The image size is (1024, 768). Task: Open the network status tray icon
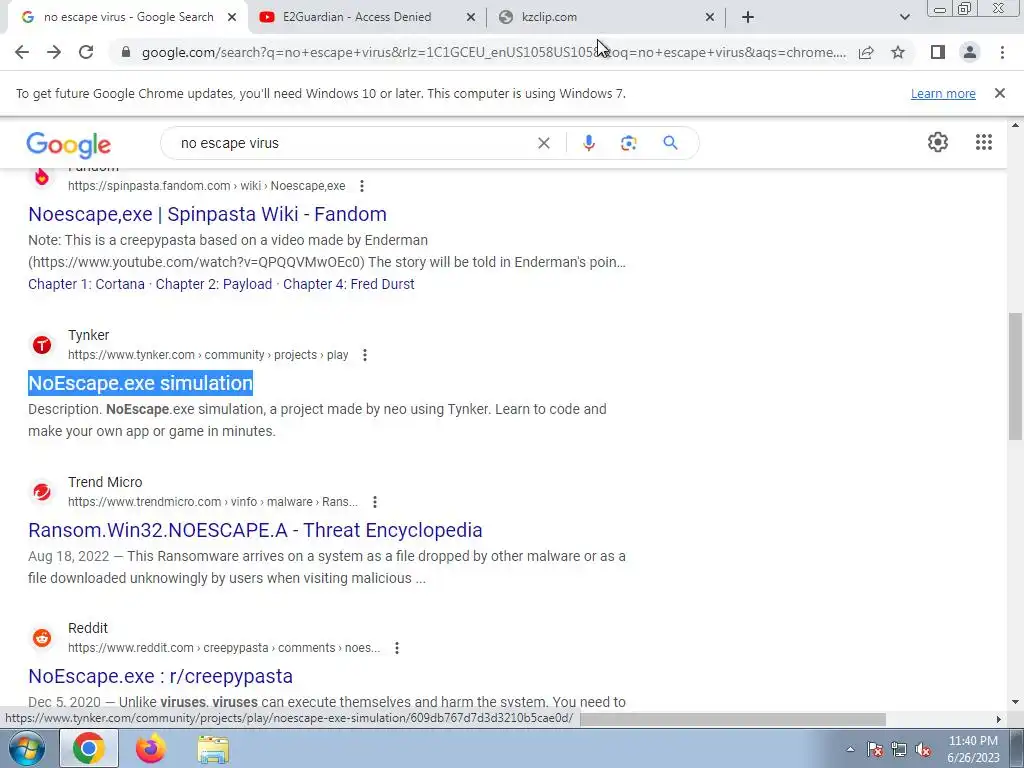click(x=899, y=750)
